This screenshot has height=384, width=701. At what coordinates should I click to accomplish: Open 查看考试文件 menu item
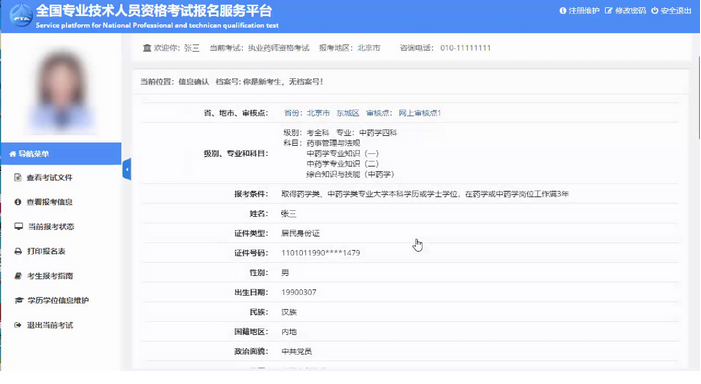[x=49, y=177]
